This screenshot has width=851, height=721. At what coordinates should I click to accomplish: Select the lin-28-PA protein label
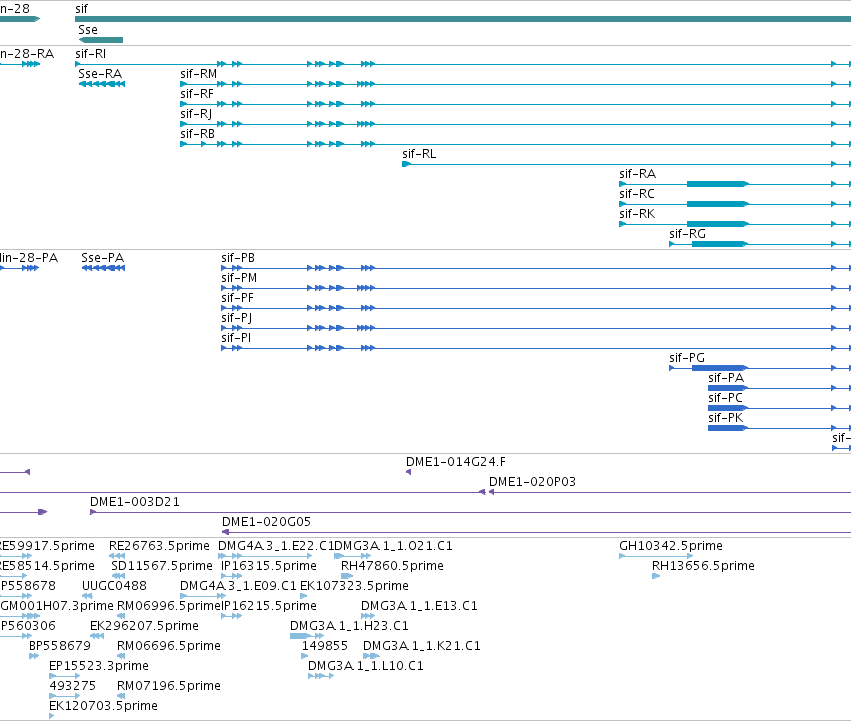click(29, 258)
